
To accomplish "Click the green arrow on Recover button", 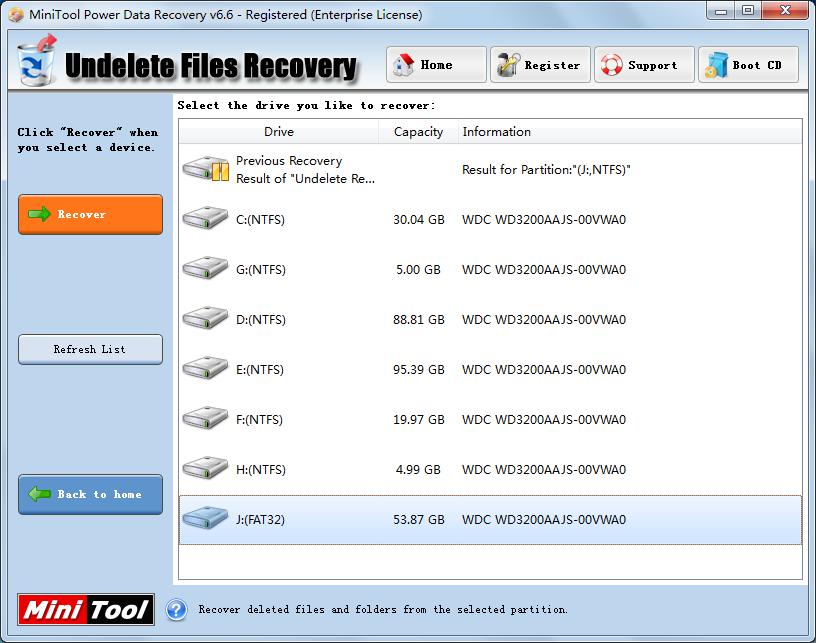I will (x=39, y=214).
